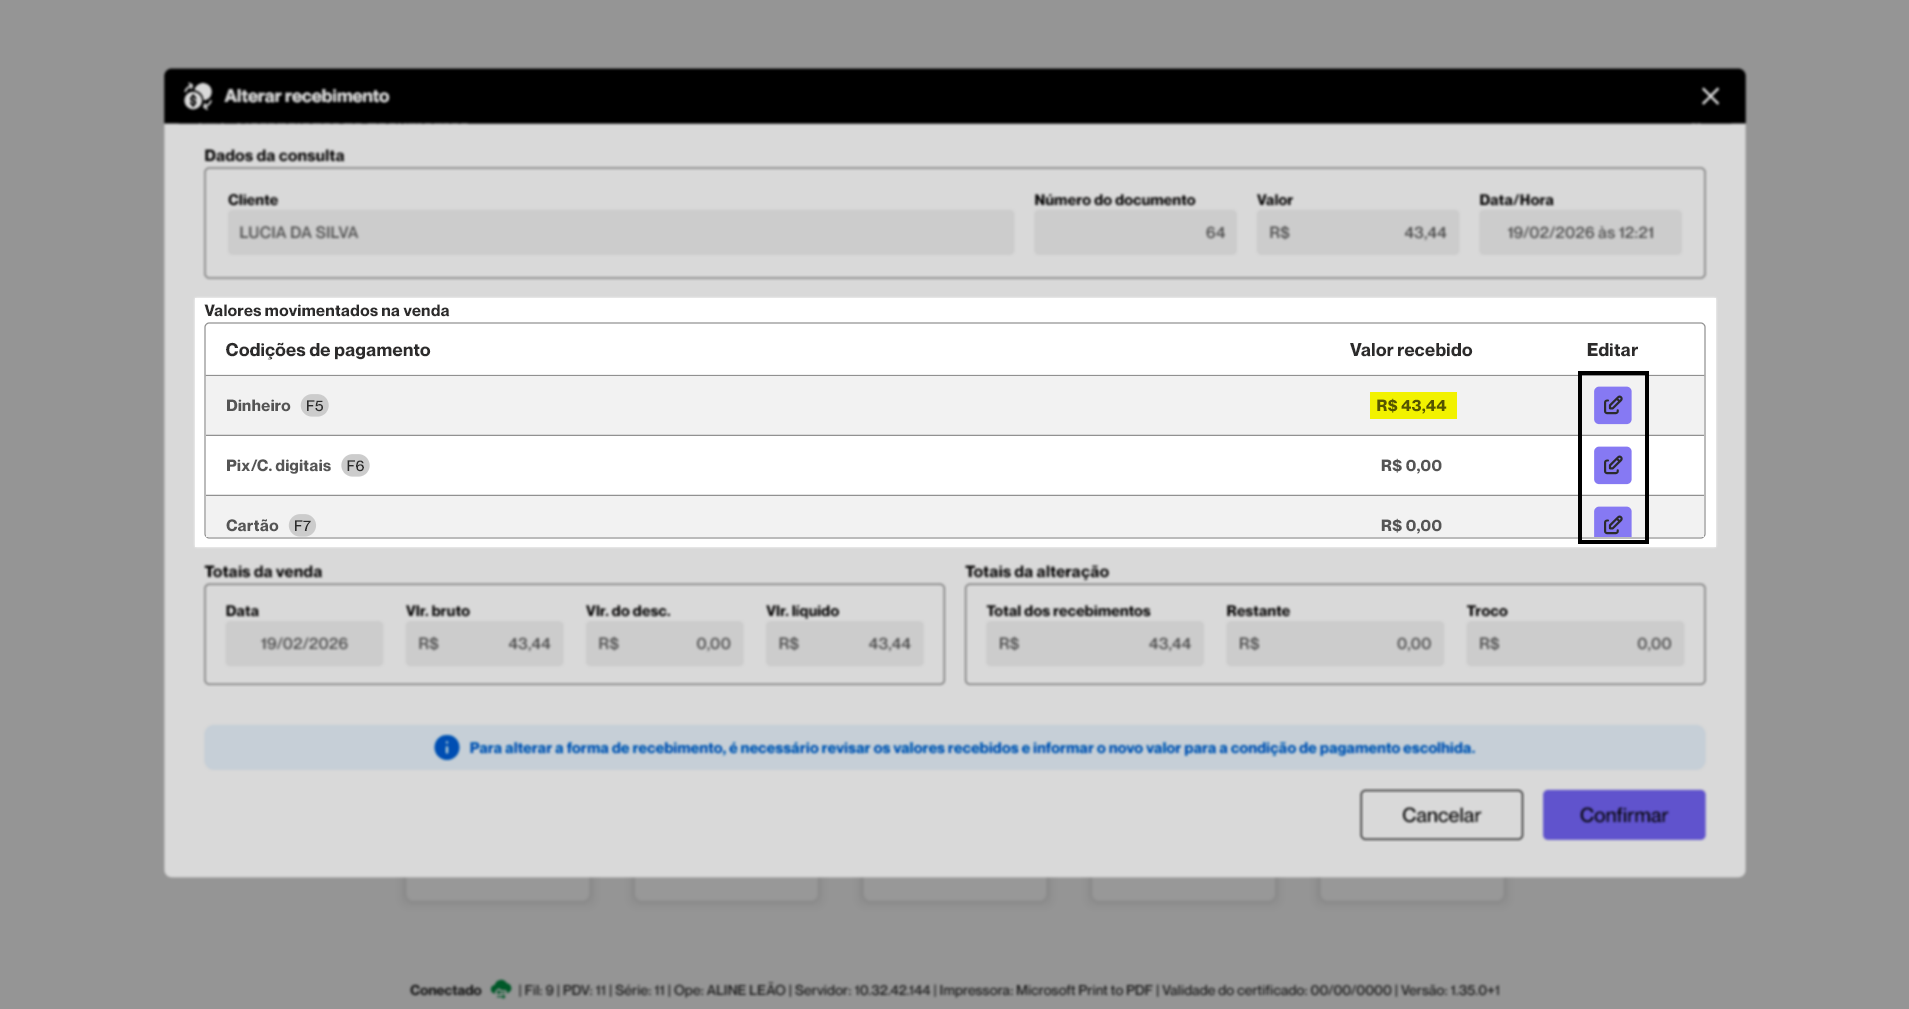Click the green Conectado status icon

pyautogui.click(x=501, y=989)
